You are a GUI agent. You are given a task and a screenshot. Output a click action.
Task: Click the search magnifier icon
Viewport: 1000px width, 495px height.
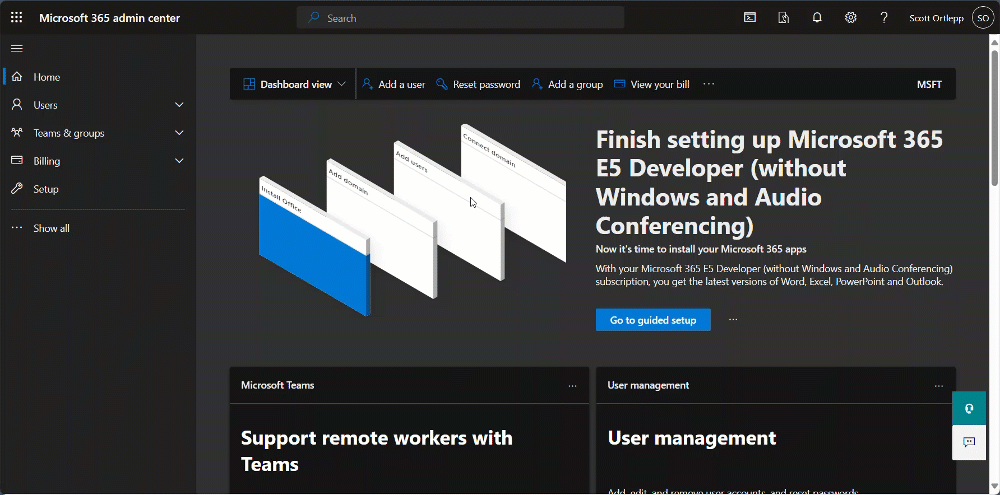coord(314,18)
